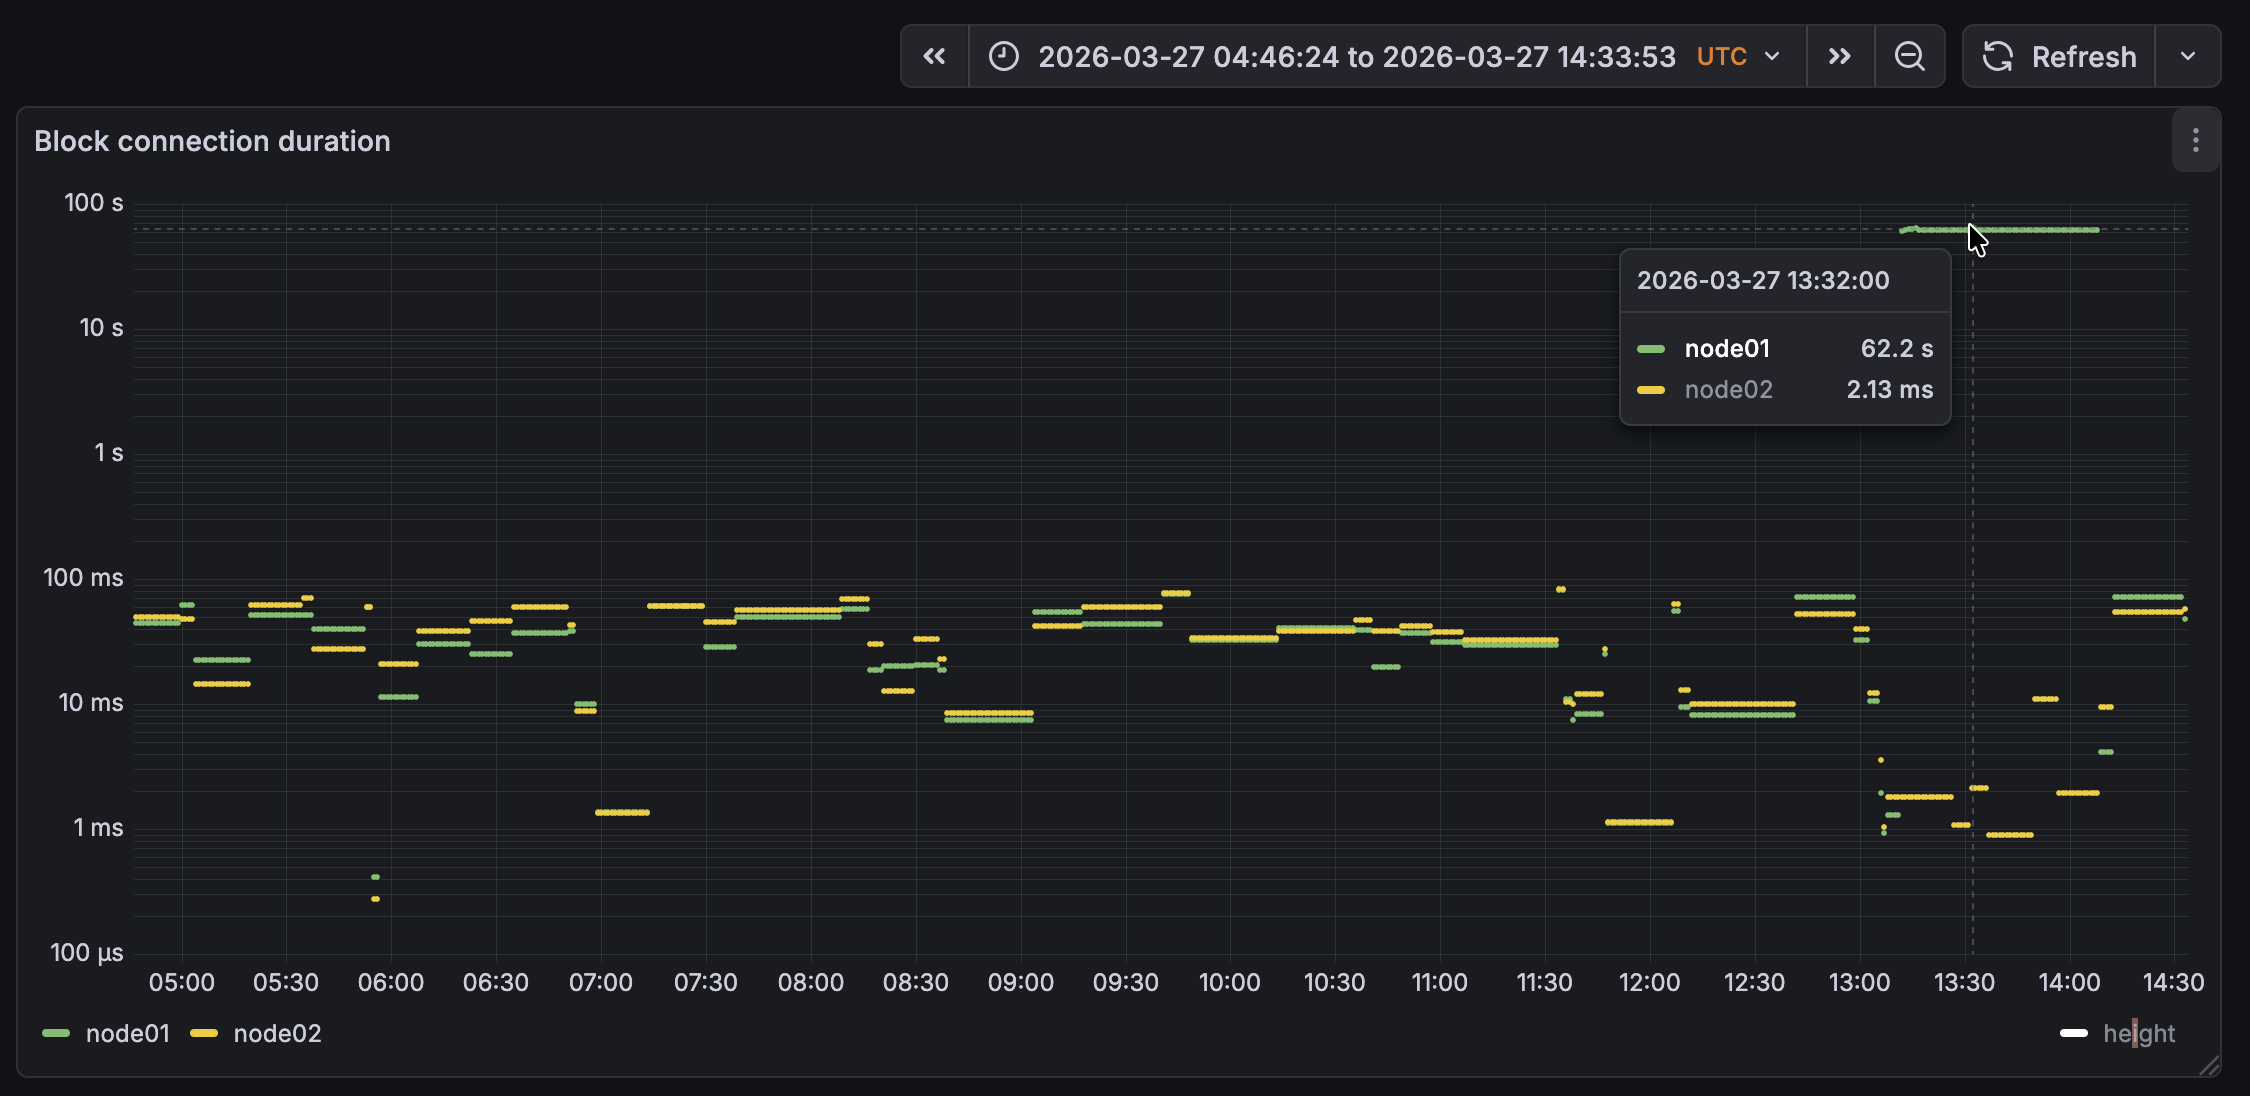Shift time range forward with double-right arrows
The image size is (2250, 1096).
tap(1840, 57)
